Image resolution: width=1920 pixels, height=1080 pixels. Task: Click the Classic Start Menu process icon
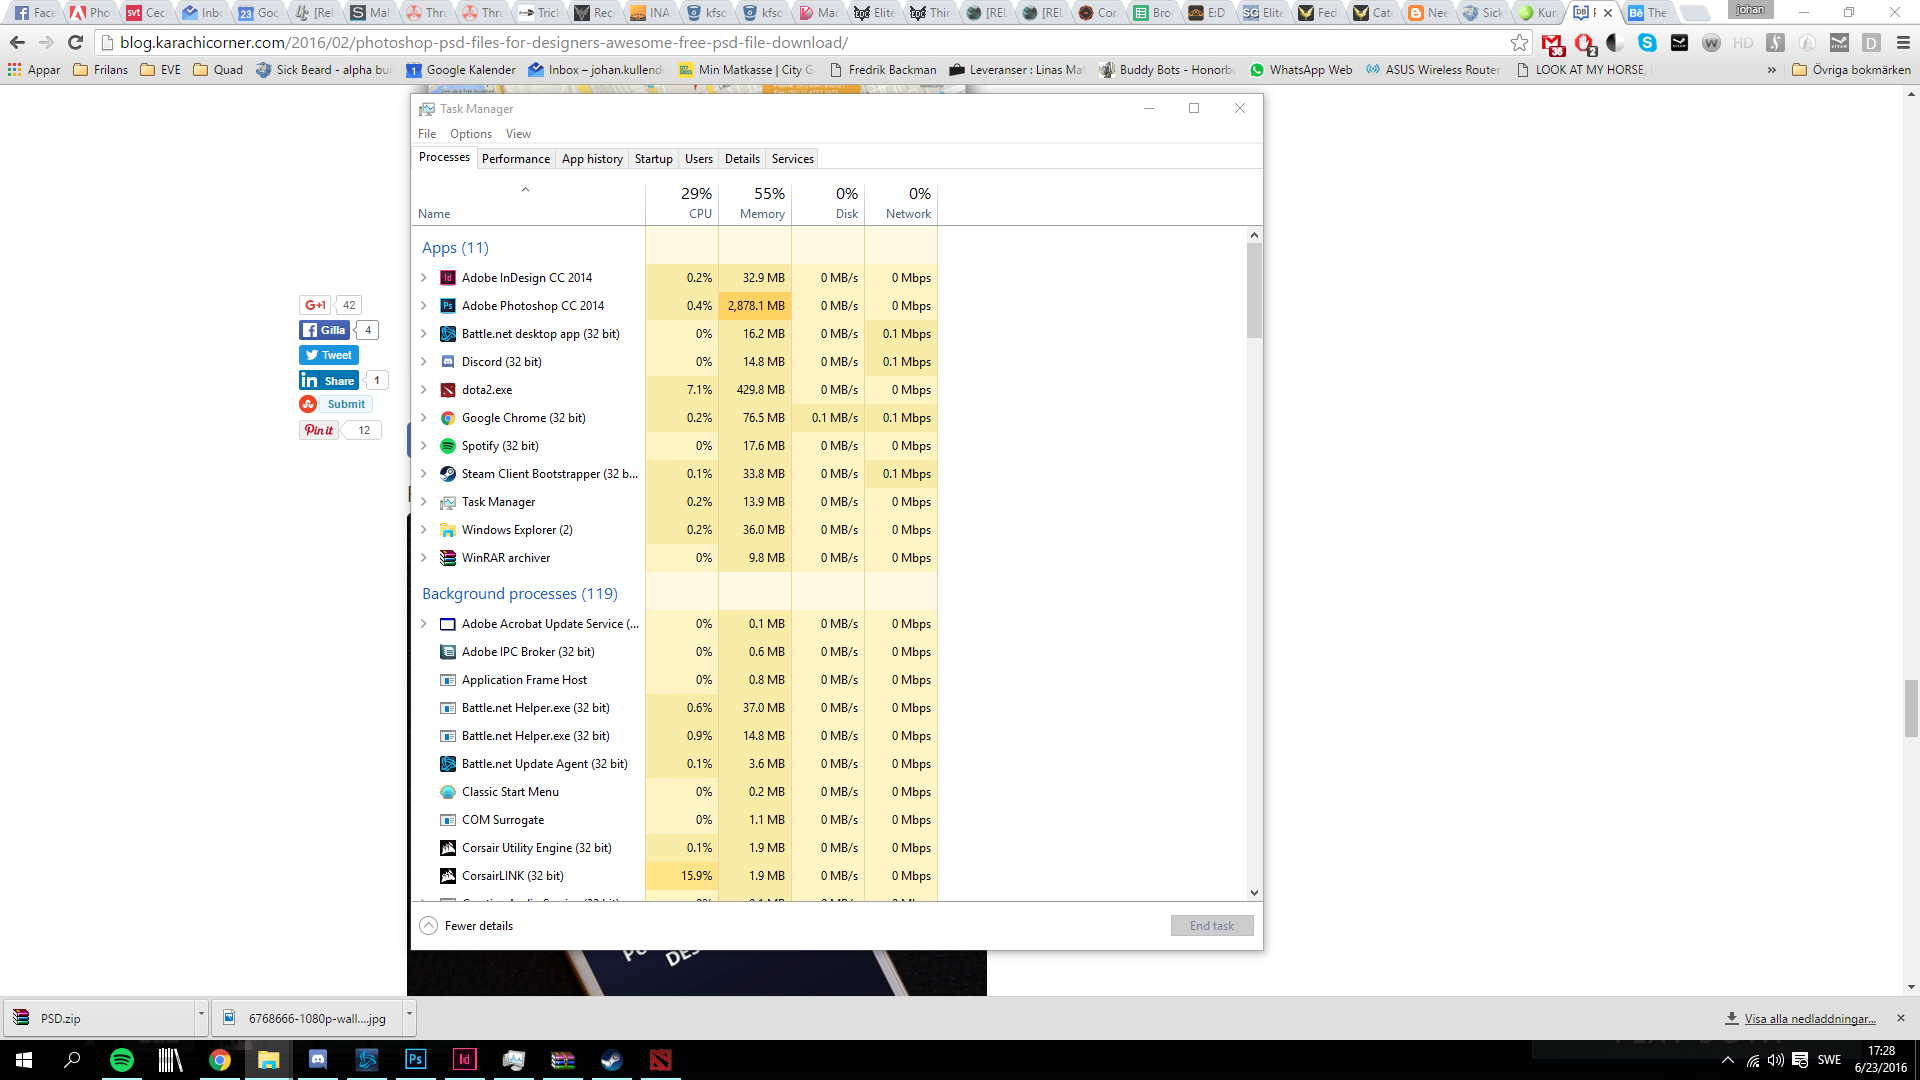[x=448, y=792]
